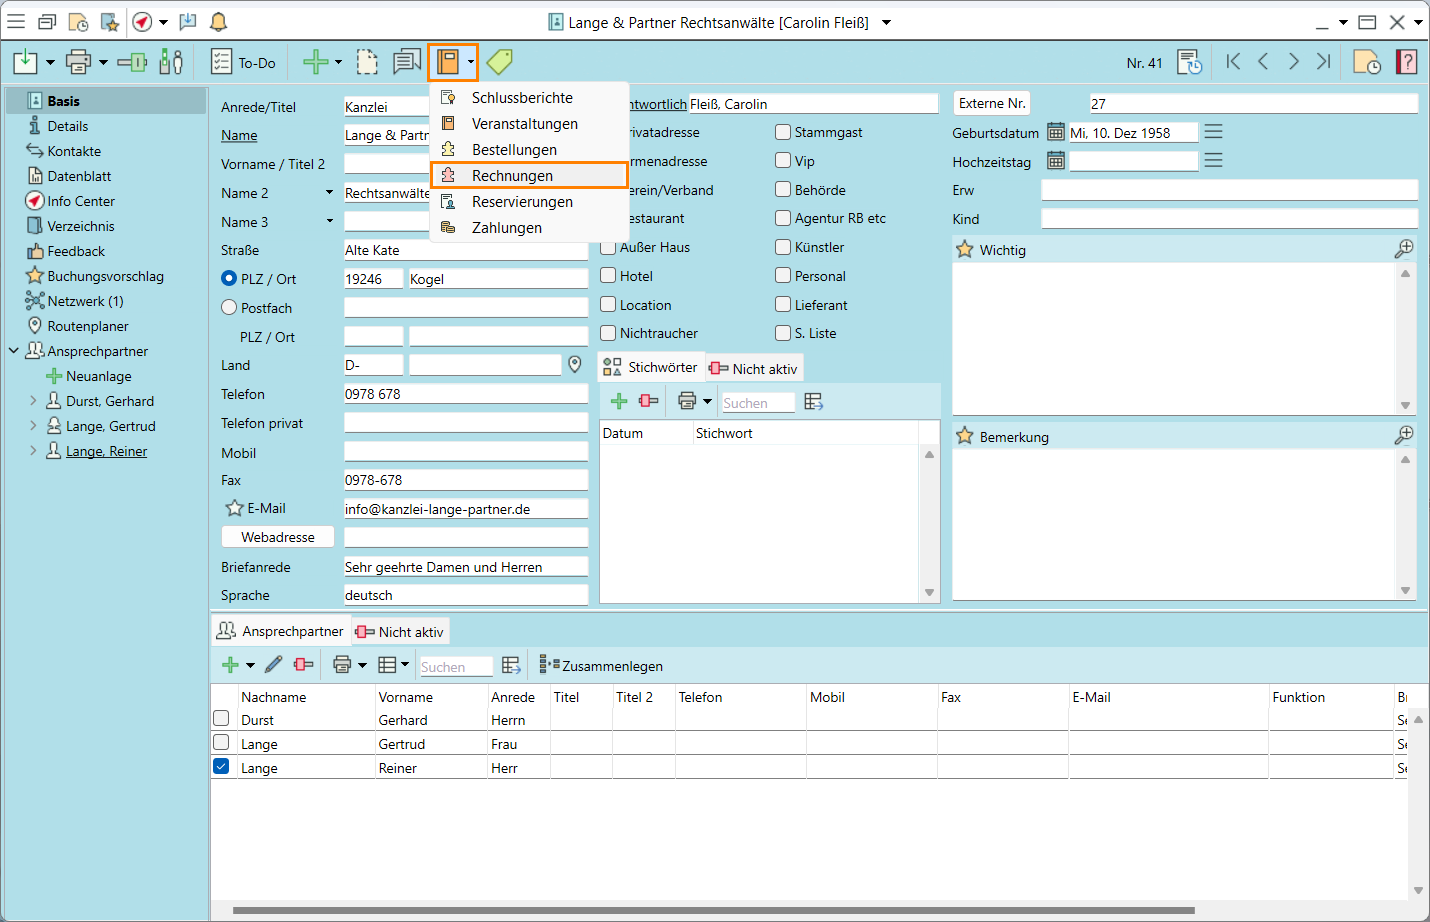
Task: Click the horizontal scrollbar under the contacts table
Action: [712, 910]
